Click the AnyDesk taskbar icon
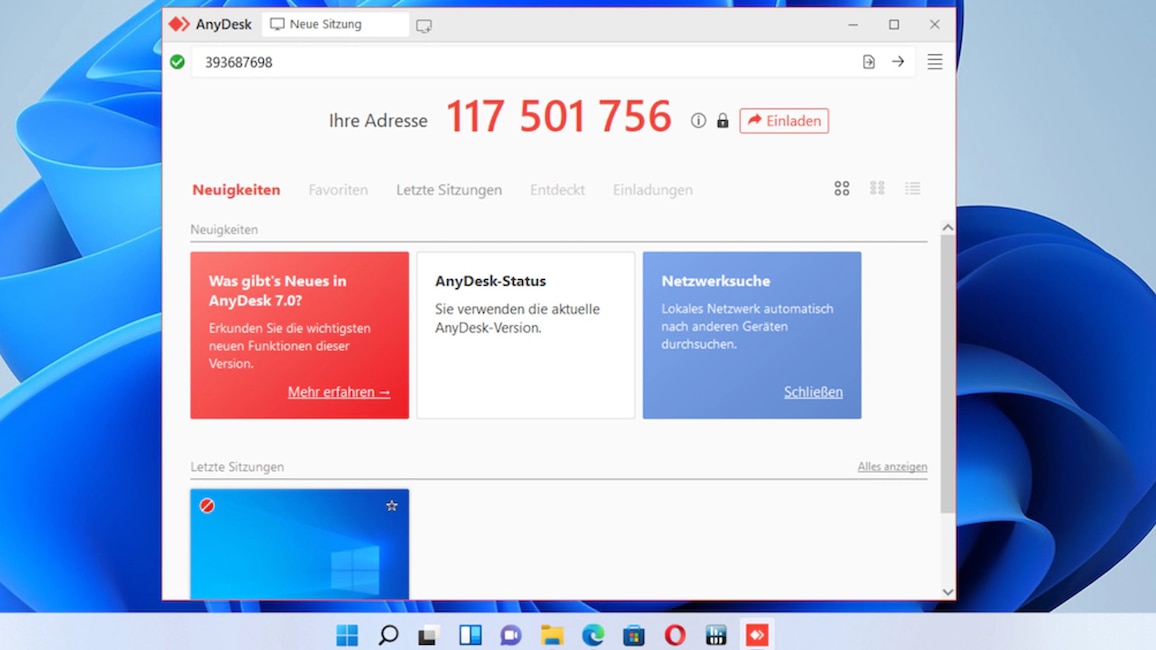The height and width of the screenshot is (650, 1156). pos(757,635)
